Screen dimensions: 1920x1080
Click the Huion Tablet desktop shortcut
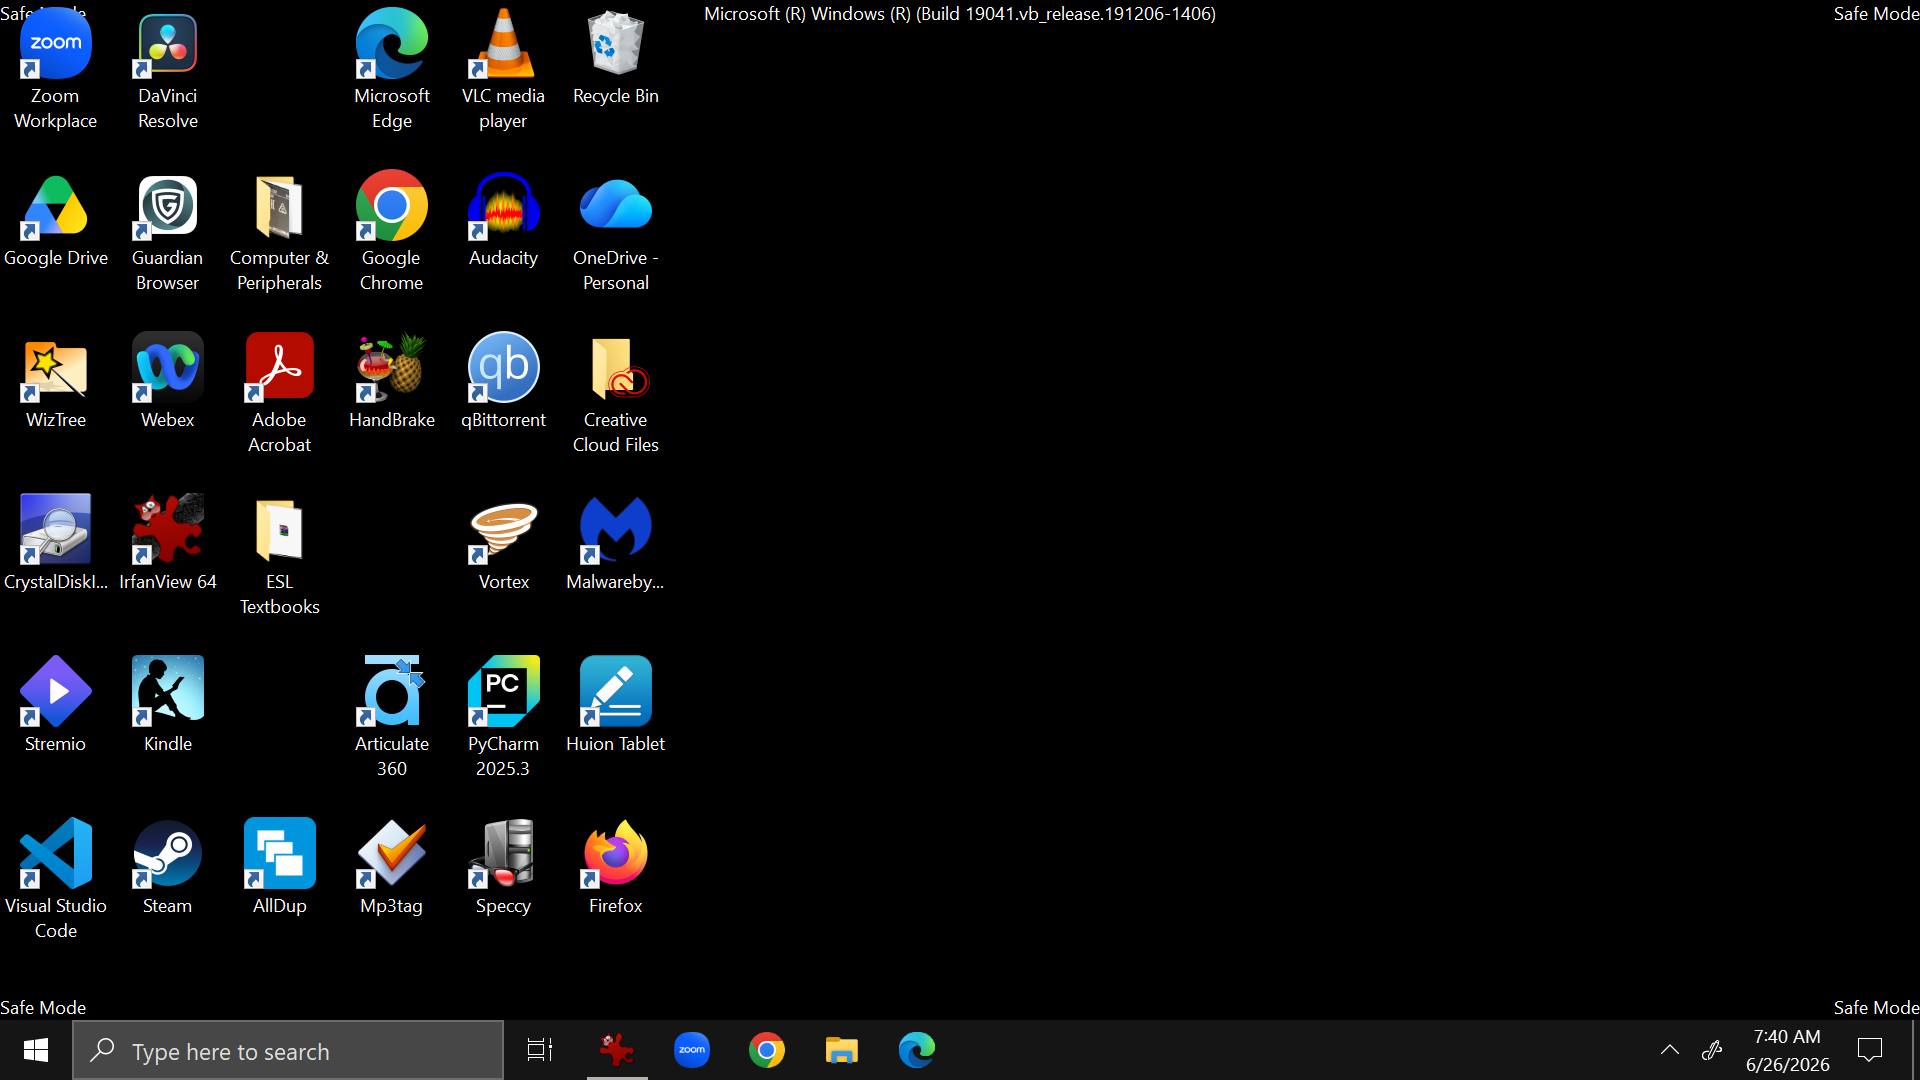click(616, 706)
